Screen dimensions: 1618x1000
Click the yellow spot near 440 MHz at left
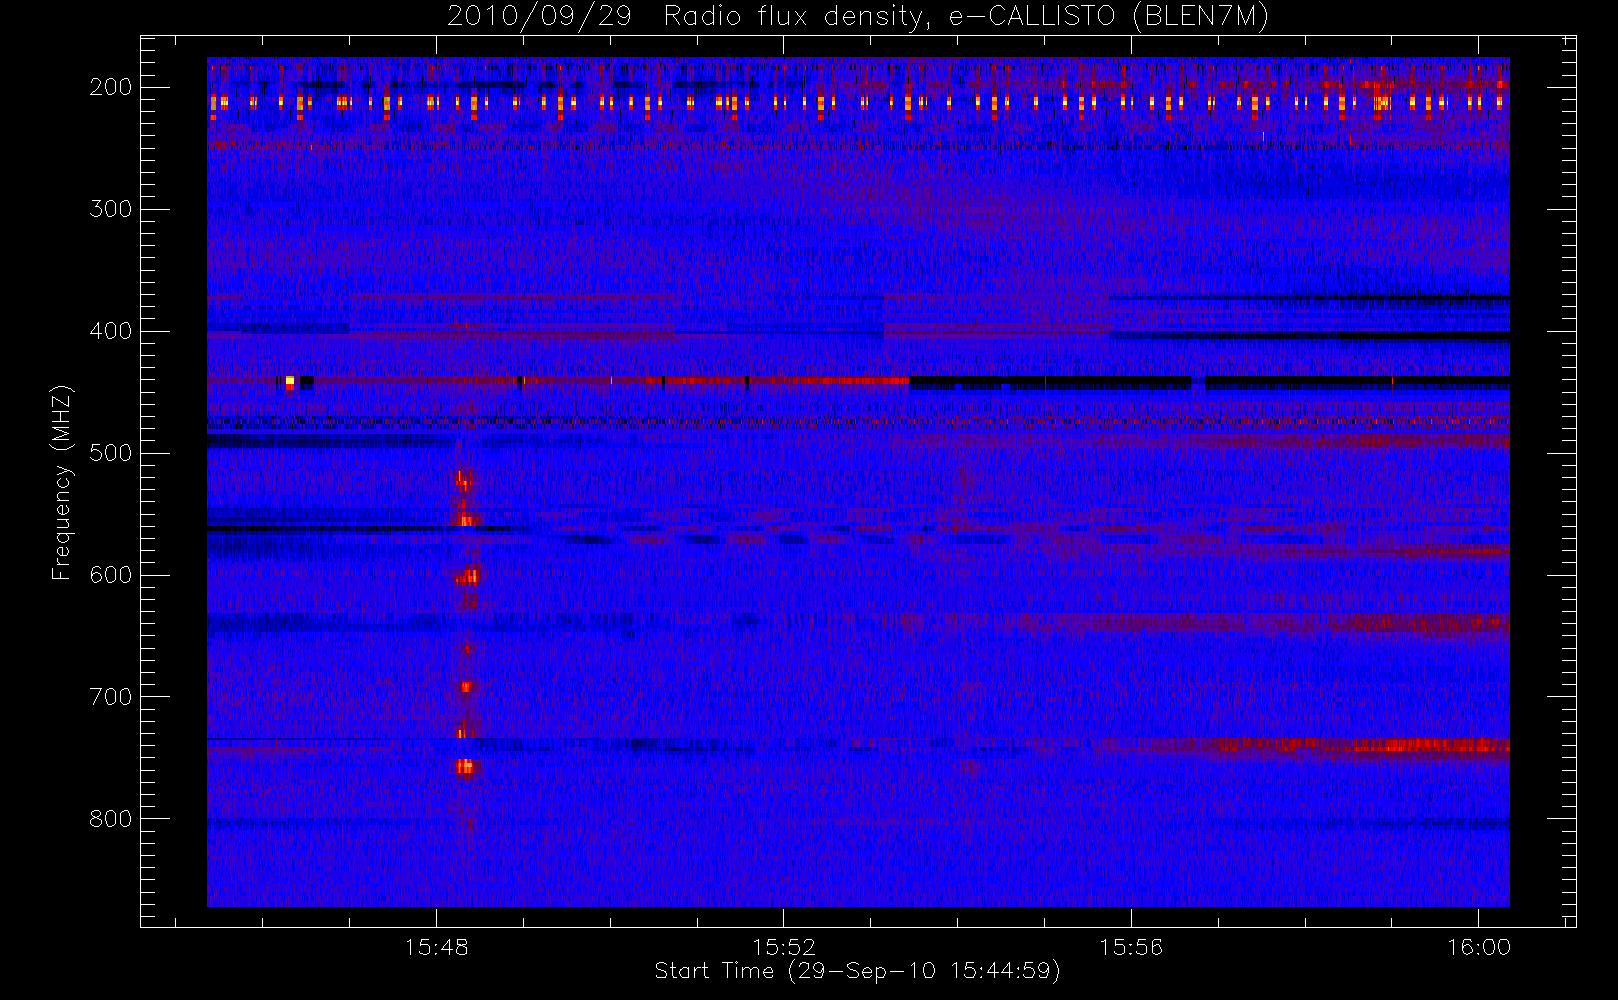pos(290,381)
